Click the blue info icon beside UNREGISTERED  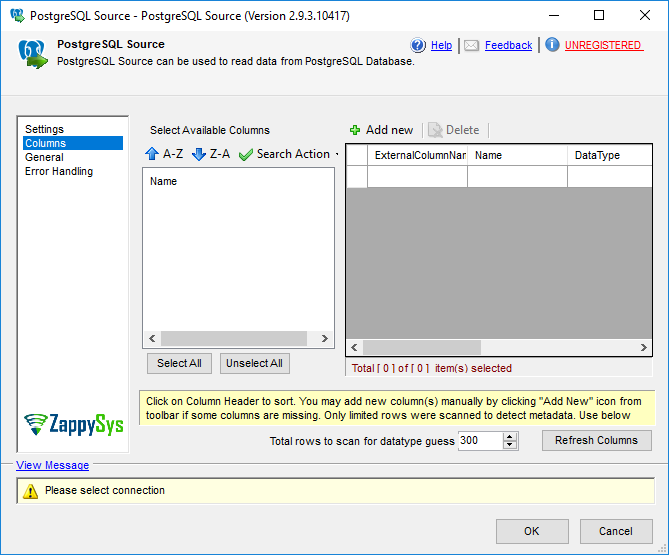(552, 44)
